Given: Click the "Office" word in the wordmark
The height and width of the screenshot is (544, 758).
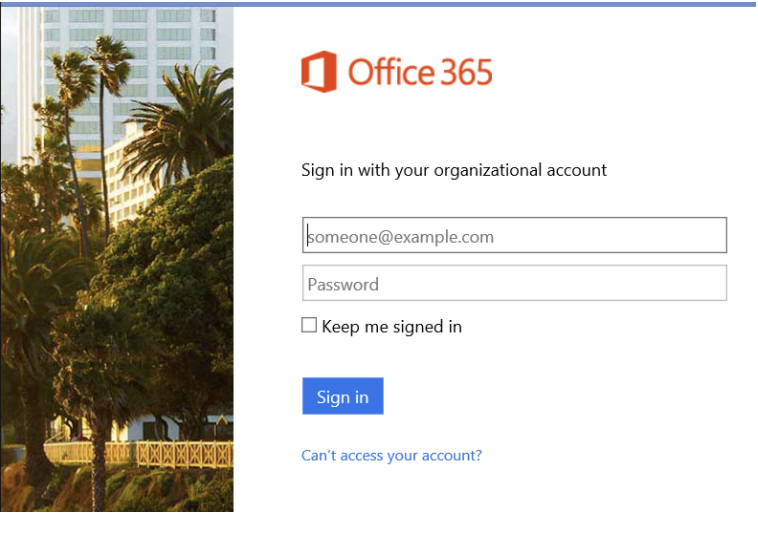Looking at the screenshot, I should coord(392,72).
